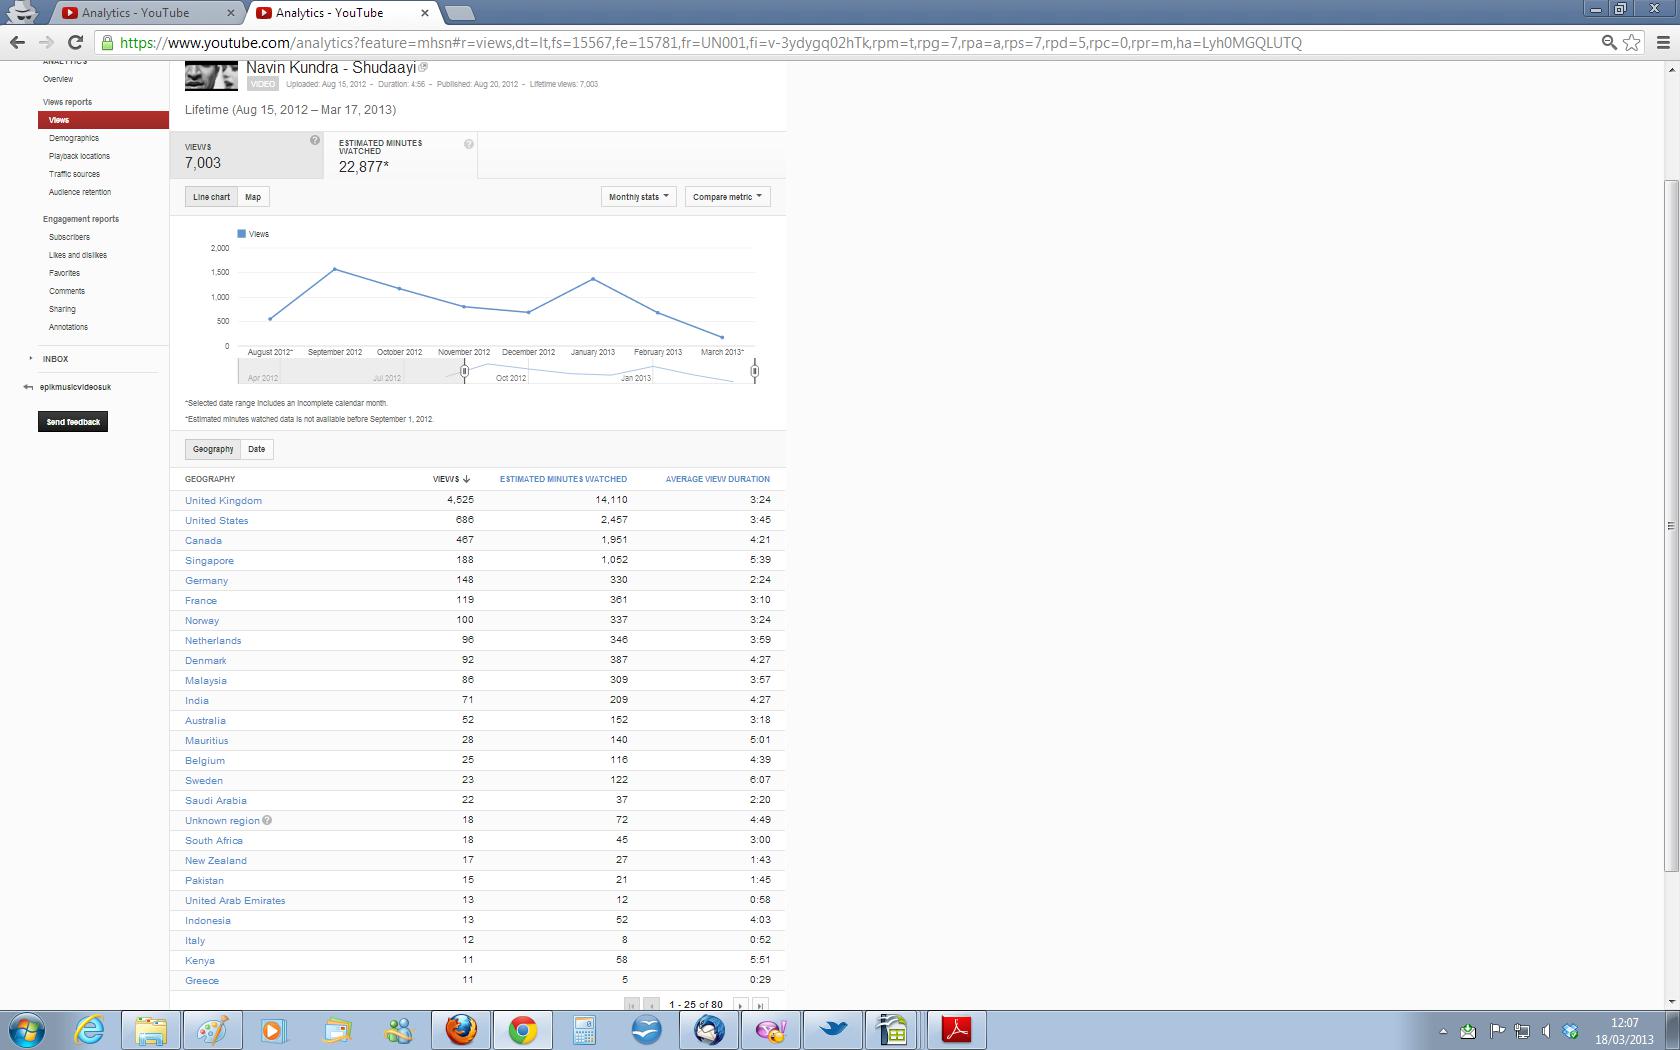The width and height of the screenshot is (1680, 1050).
Task: Click the Unknown region help icon
Action: pyautogui.click(x=267, y=820)
